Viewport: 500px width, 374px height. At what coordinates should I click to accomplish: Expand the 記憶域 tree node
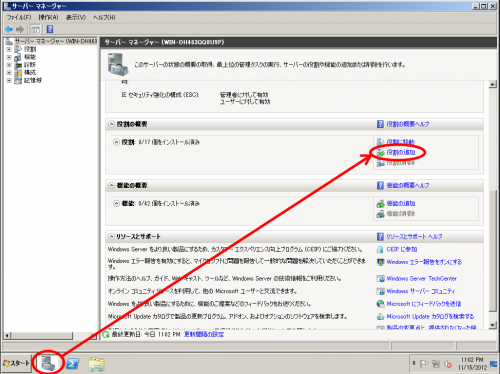(x=9, y=80)
